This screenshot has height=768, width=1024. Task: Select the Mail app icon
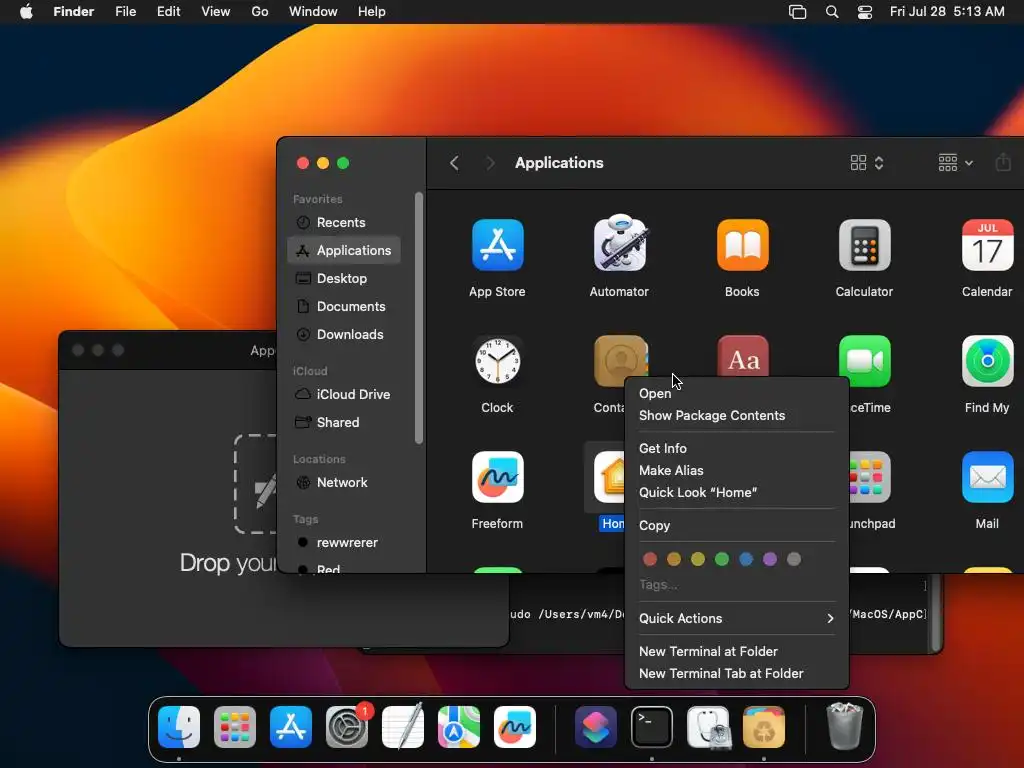tap(987, 477)
